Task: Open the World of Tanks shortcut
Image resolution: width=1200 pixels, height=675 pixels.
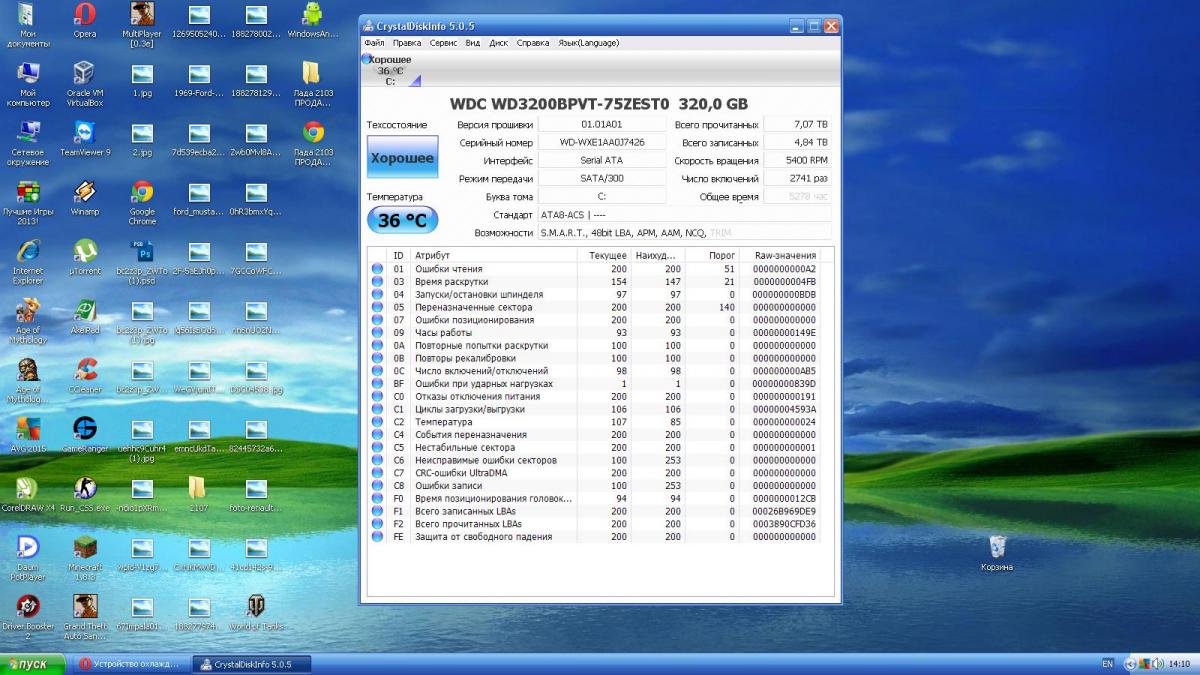Action: coord(256,607)
